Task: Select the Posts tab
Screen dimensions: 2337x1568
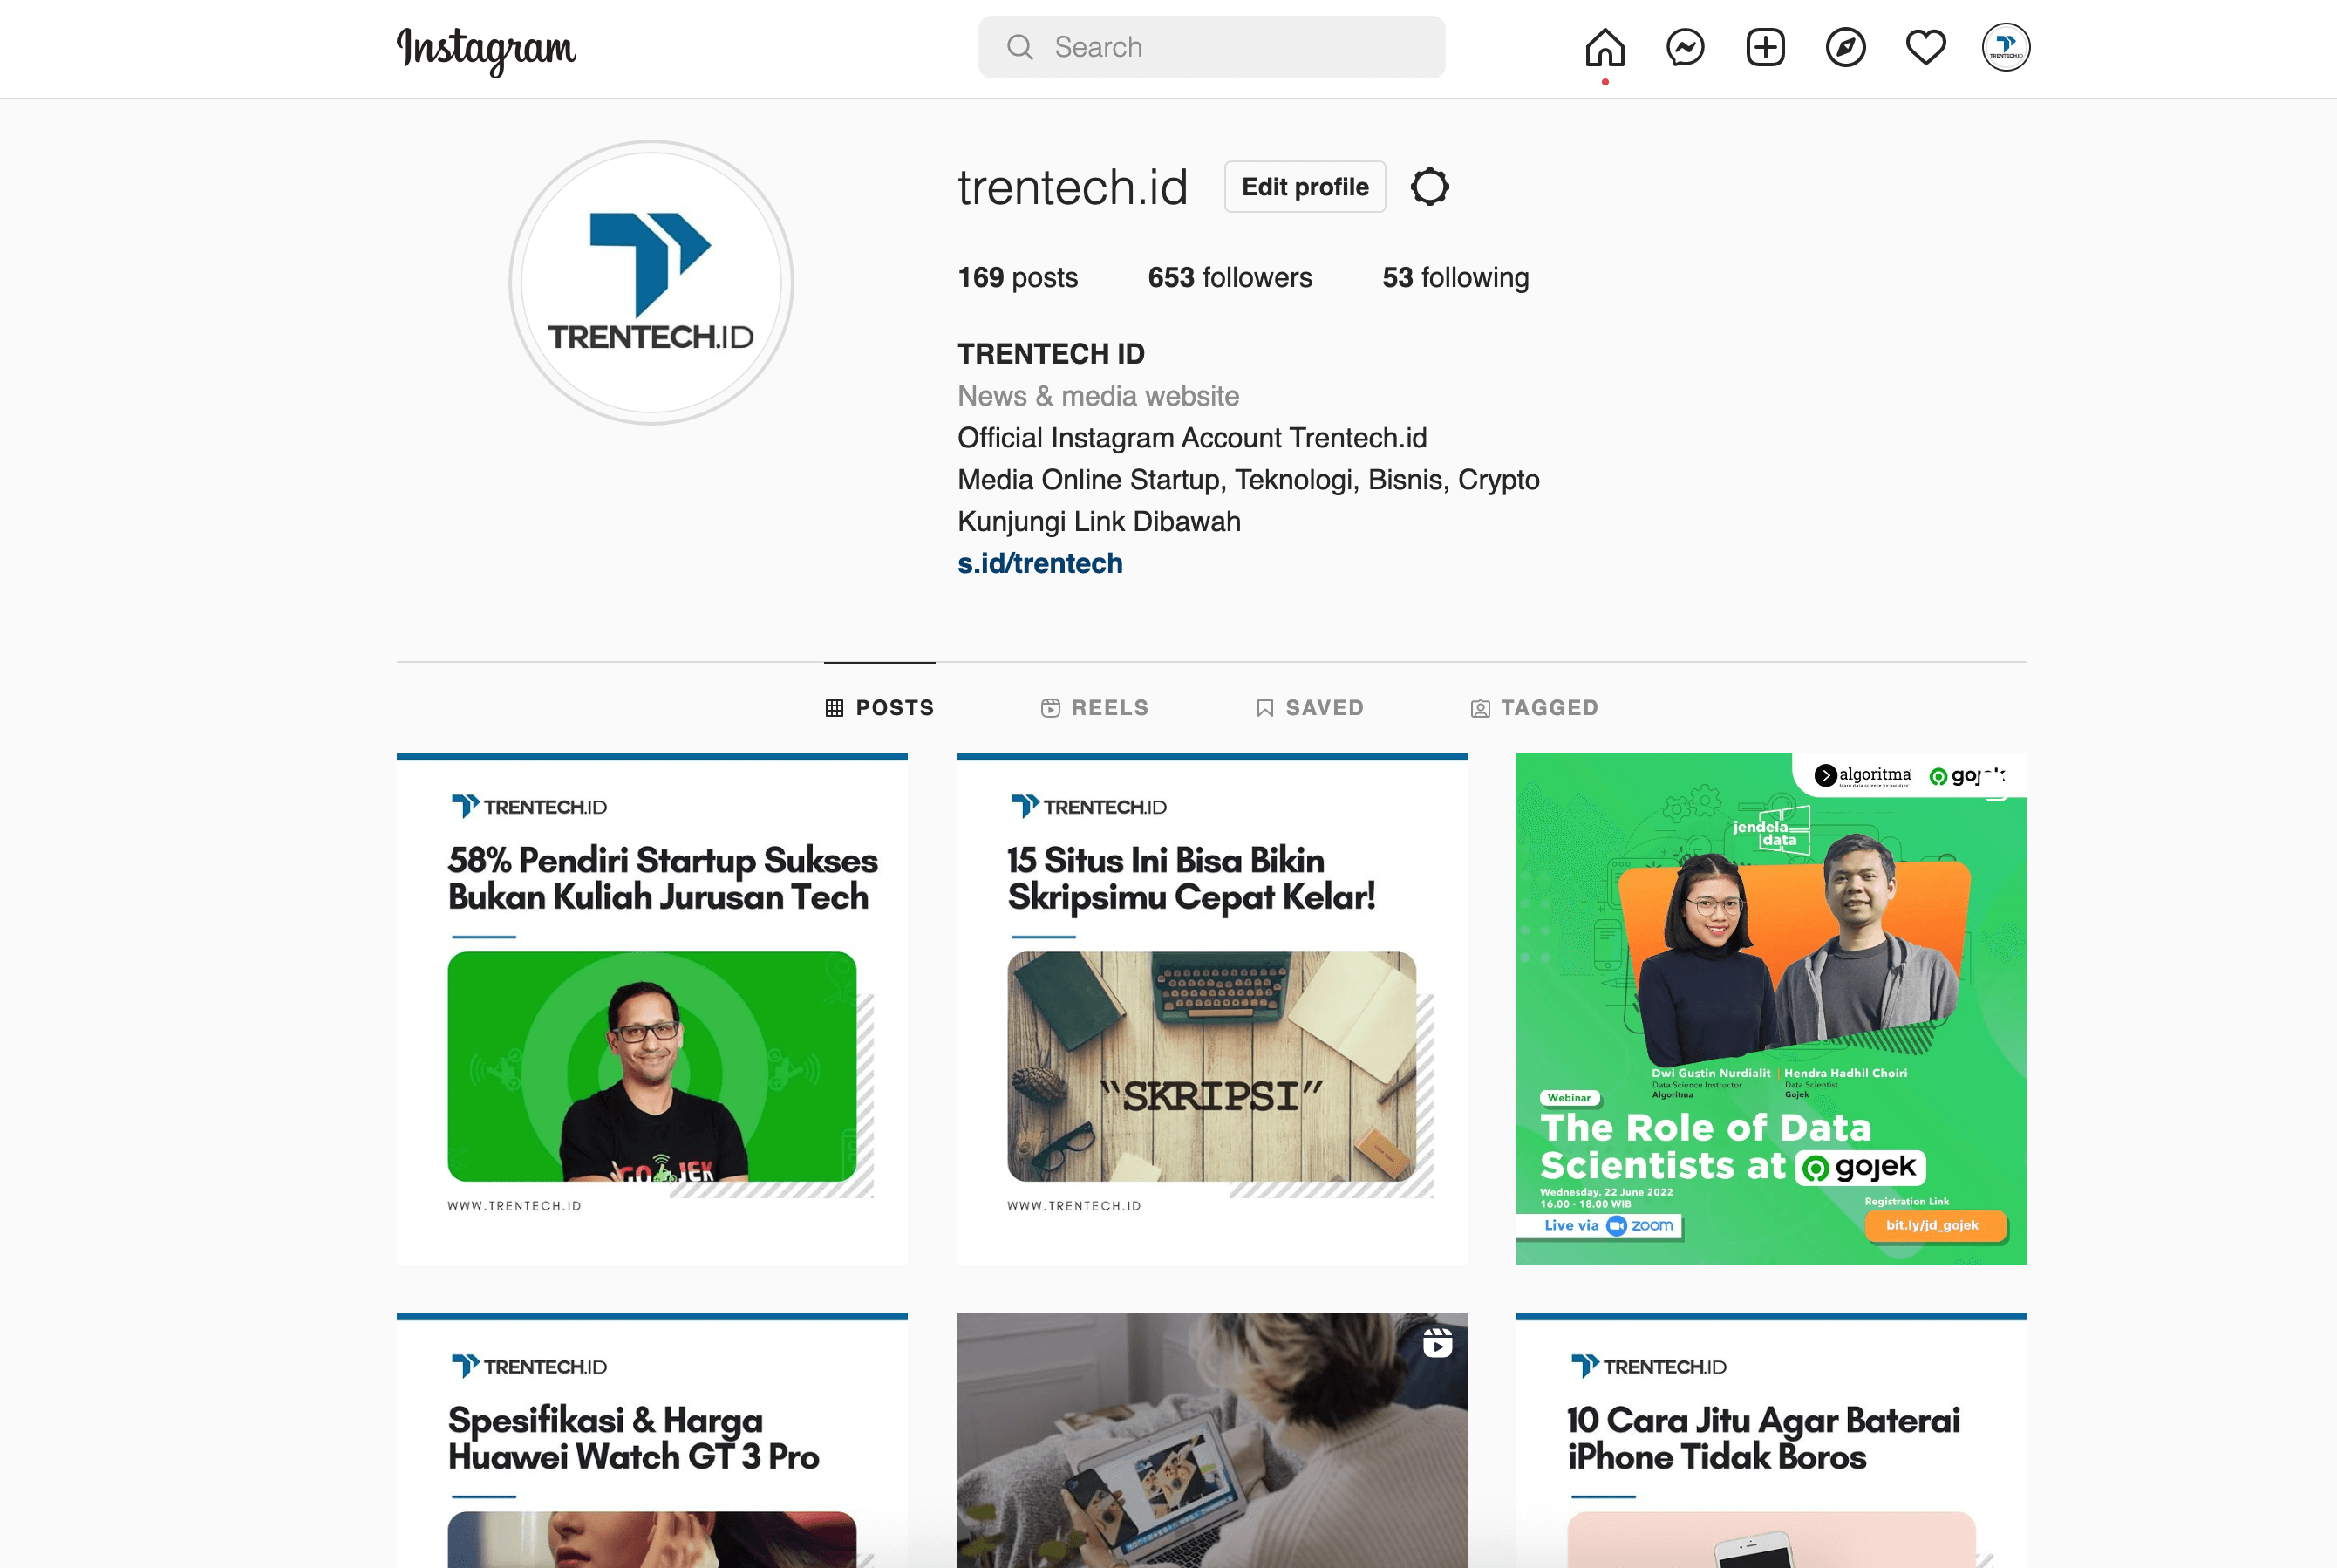Action: (879, 708)
